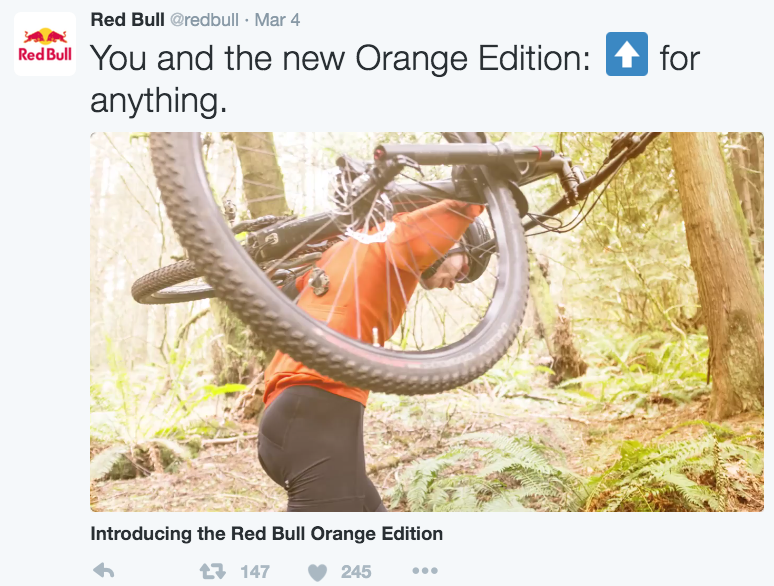
Task: Click the word anything in the tweet
Action: coord(158,101)
